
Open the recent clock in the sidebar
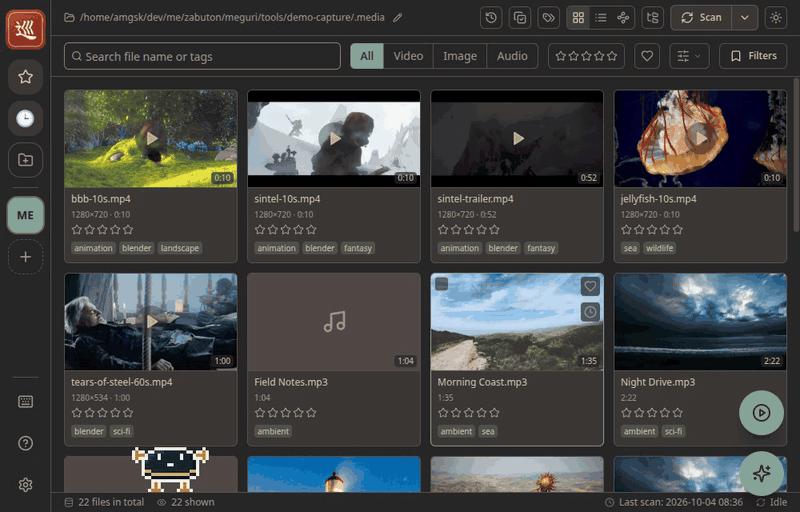26,118
